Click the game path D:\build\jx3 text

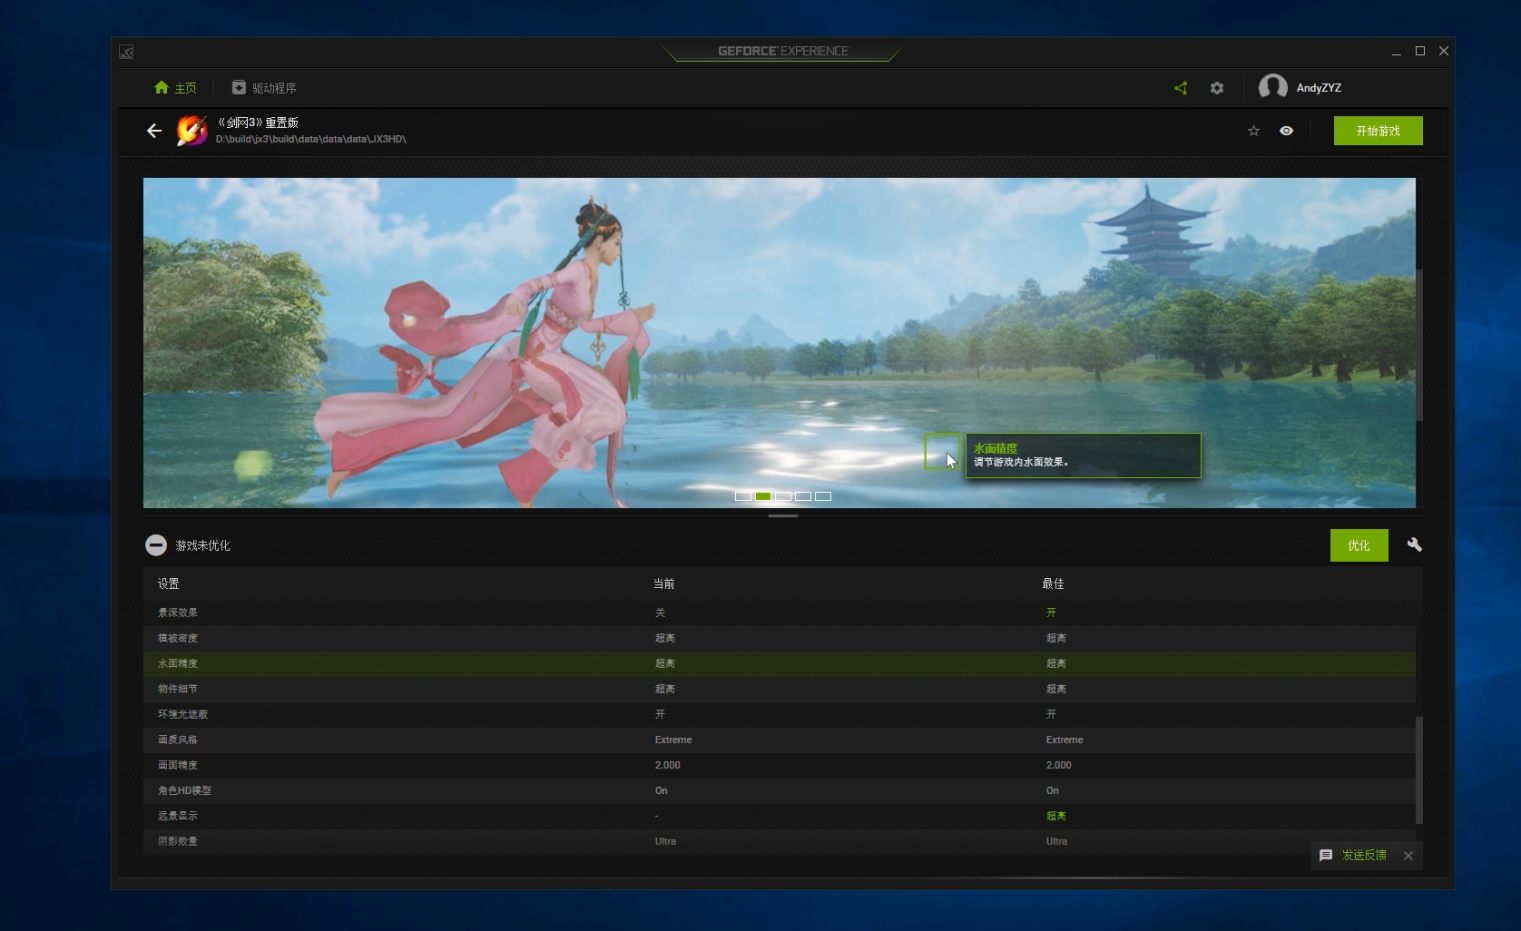click(311, 139)
